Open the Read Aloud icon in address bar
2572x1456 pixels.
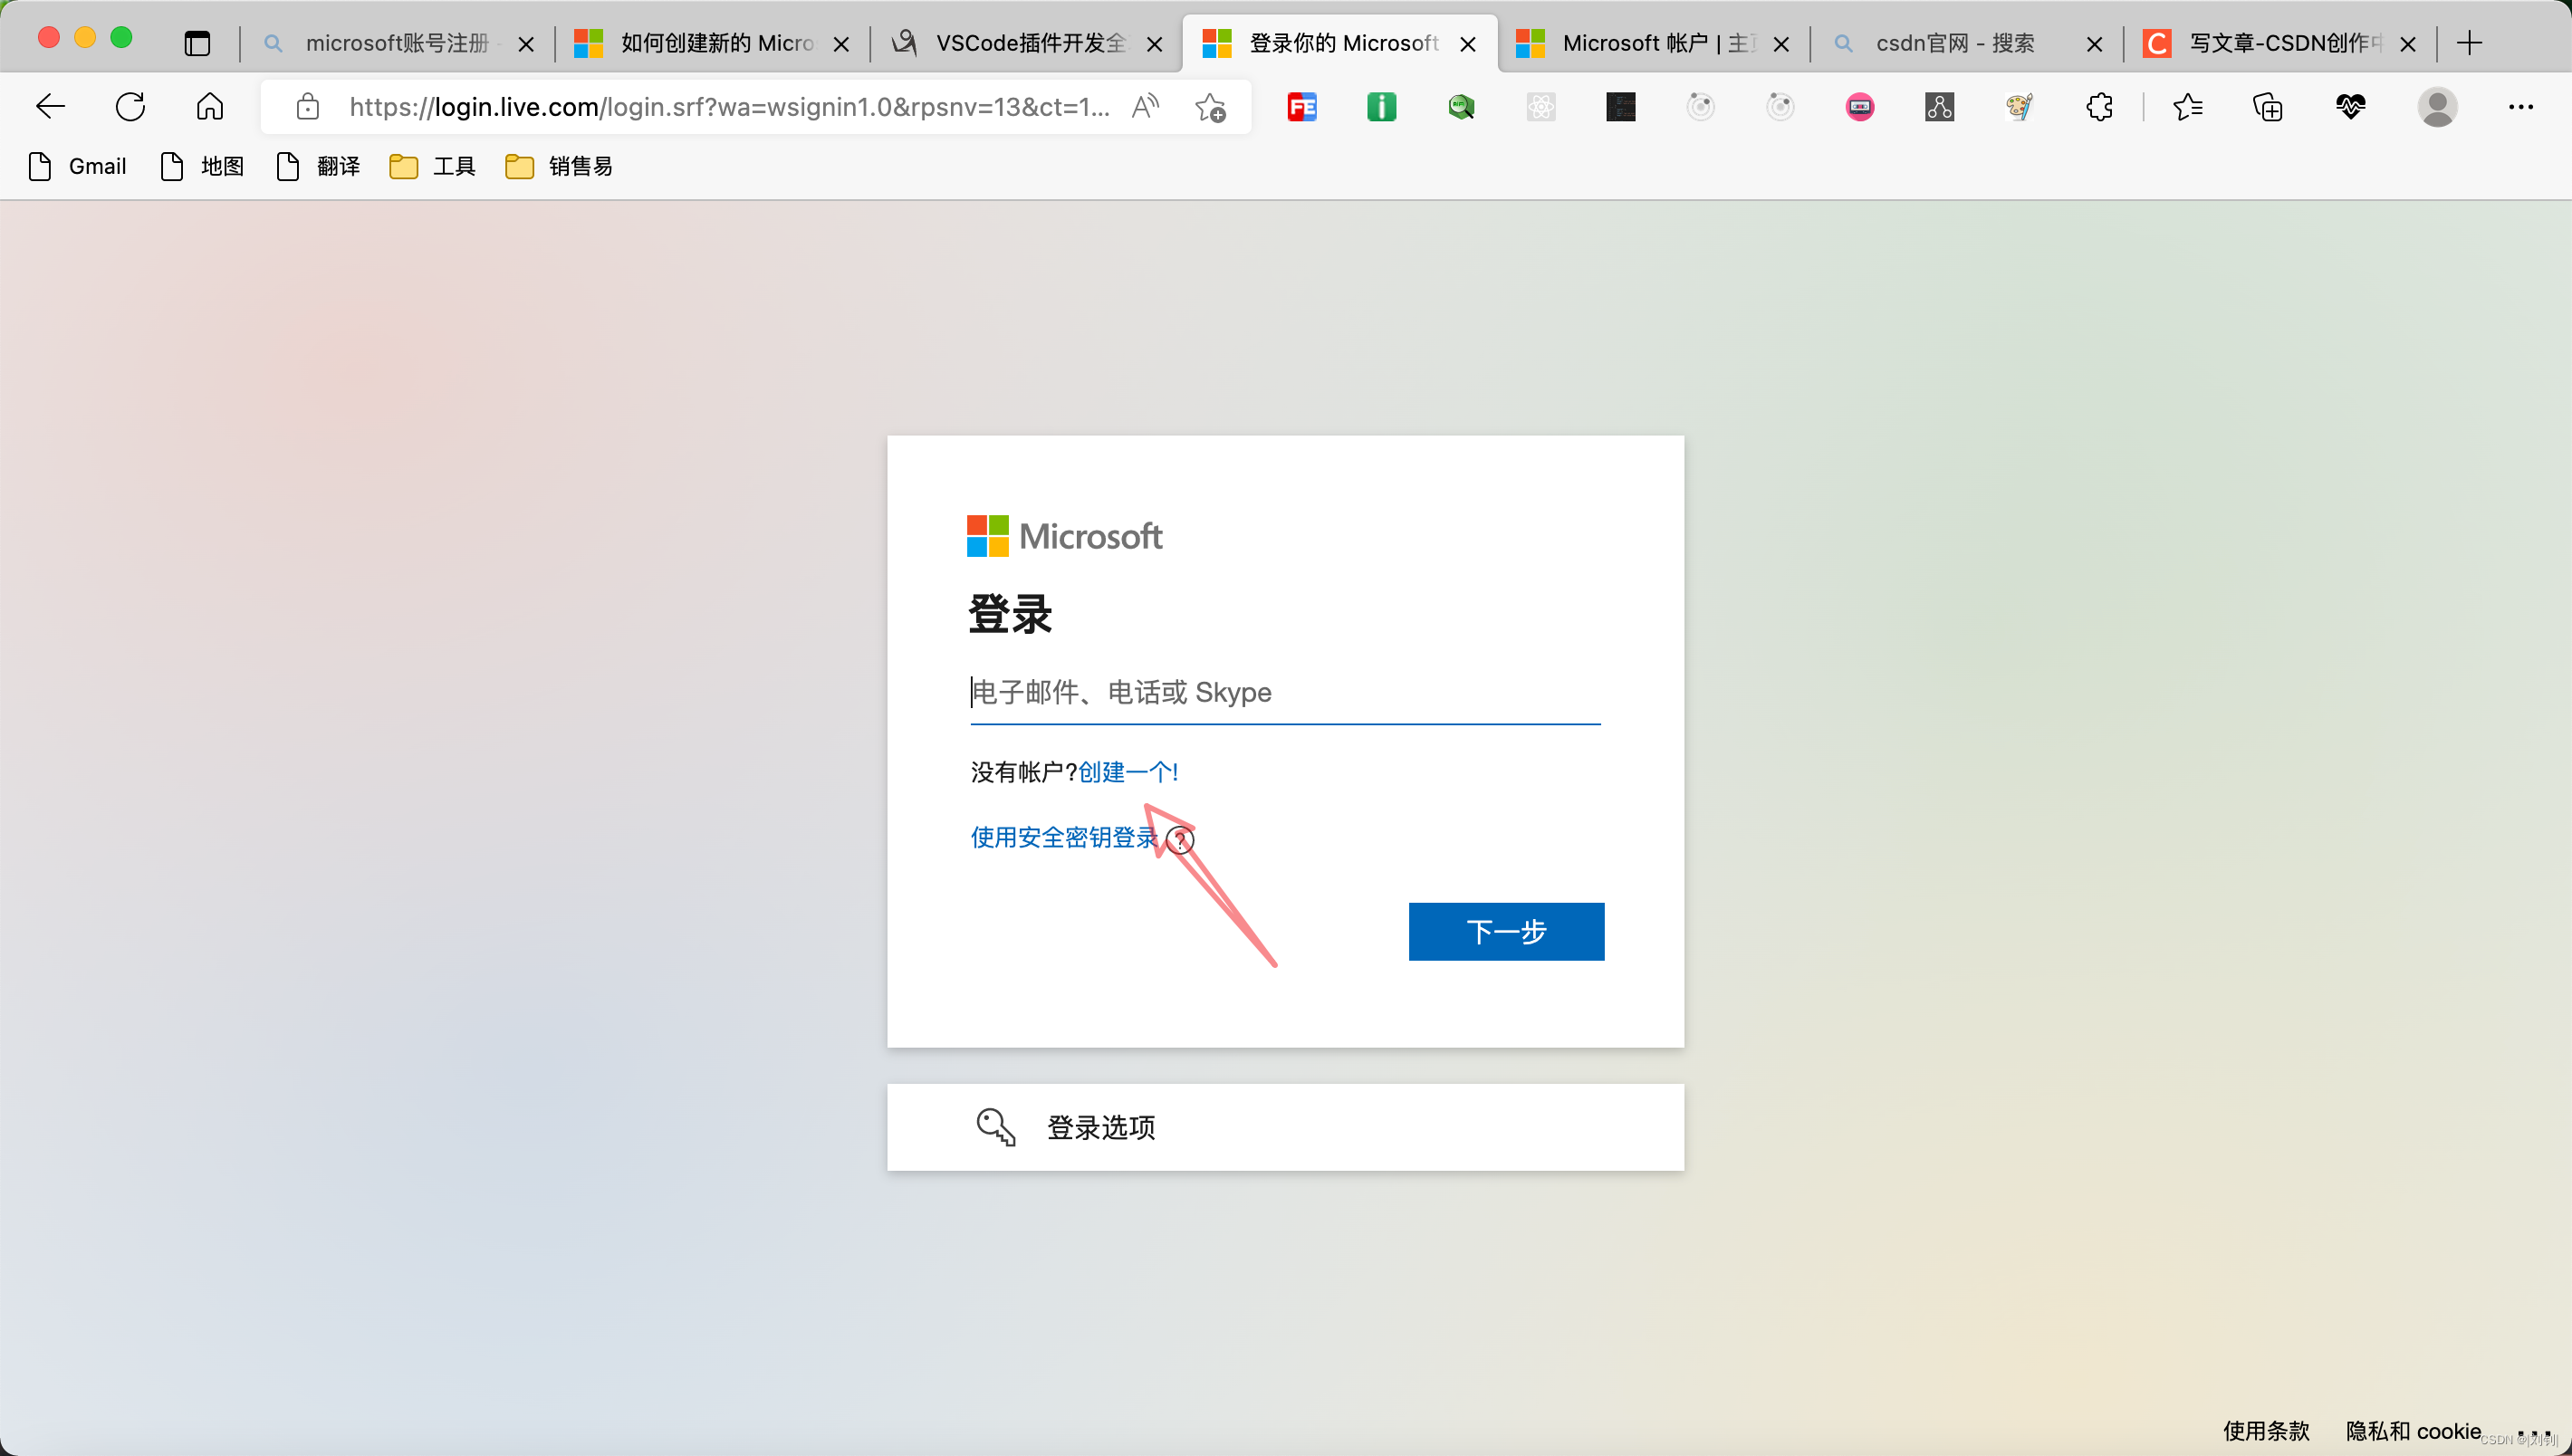1145,106
